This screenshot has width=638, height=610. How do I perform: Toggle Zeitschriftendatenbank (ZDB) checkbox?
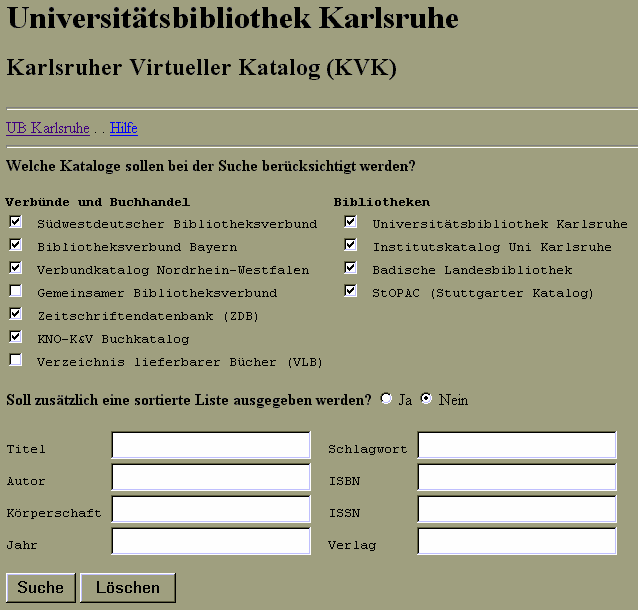pos(15,314)
